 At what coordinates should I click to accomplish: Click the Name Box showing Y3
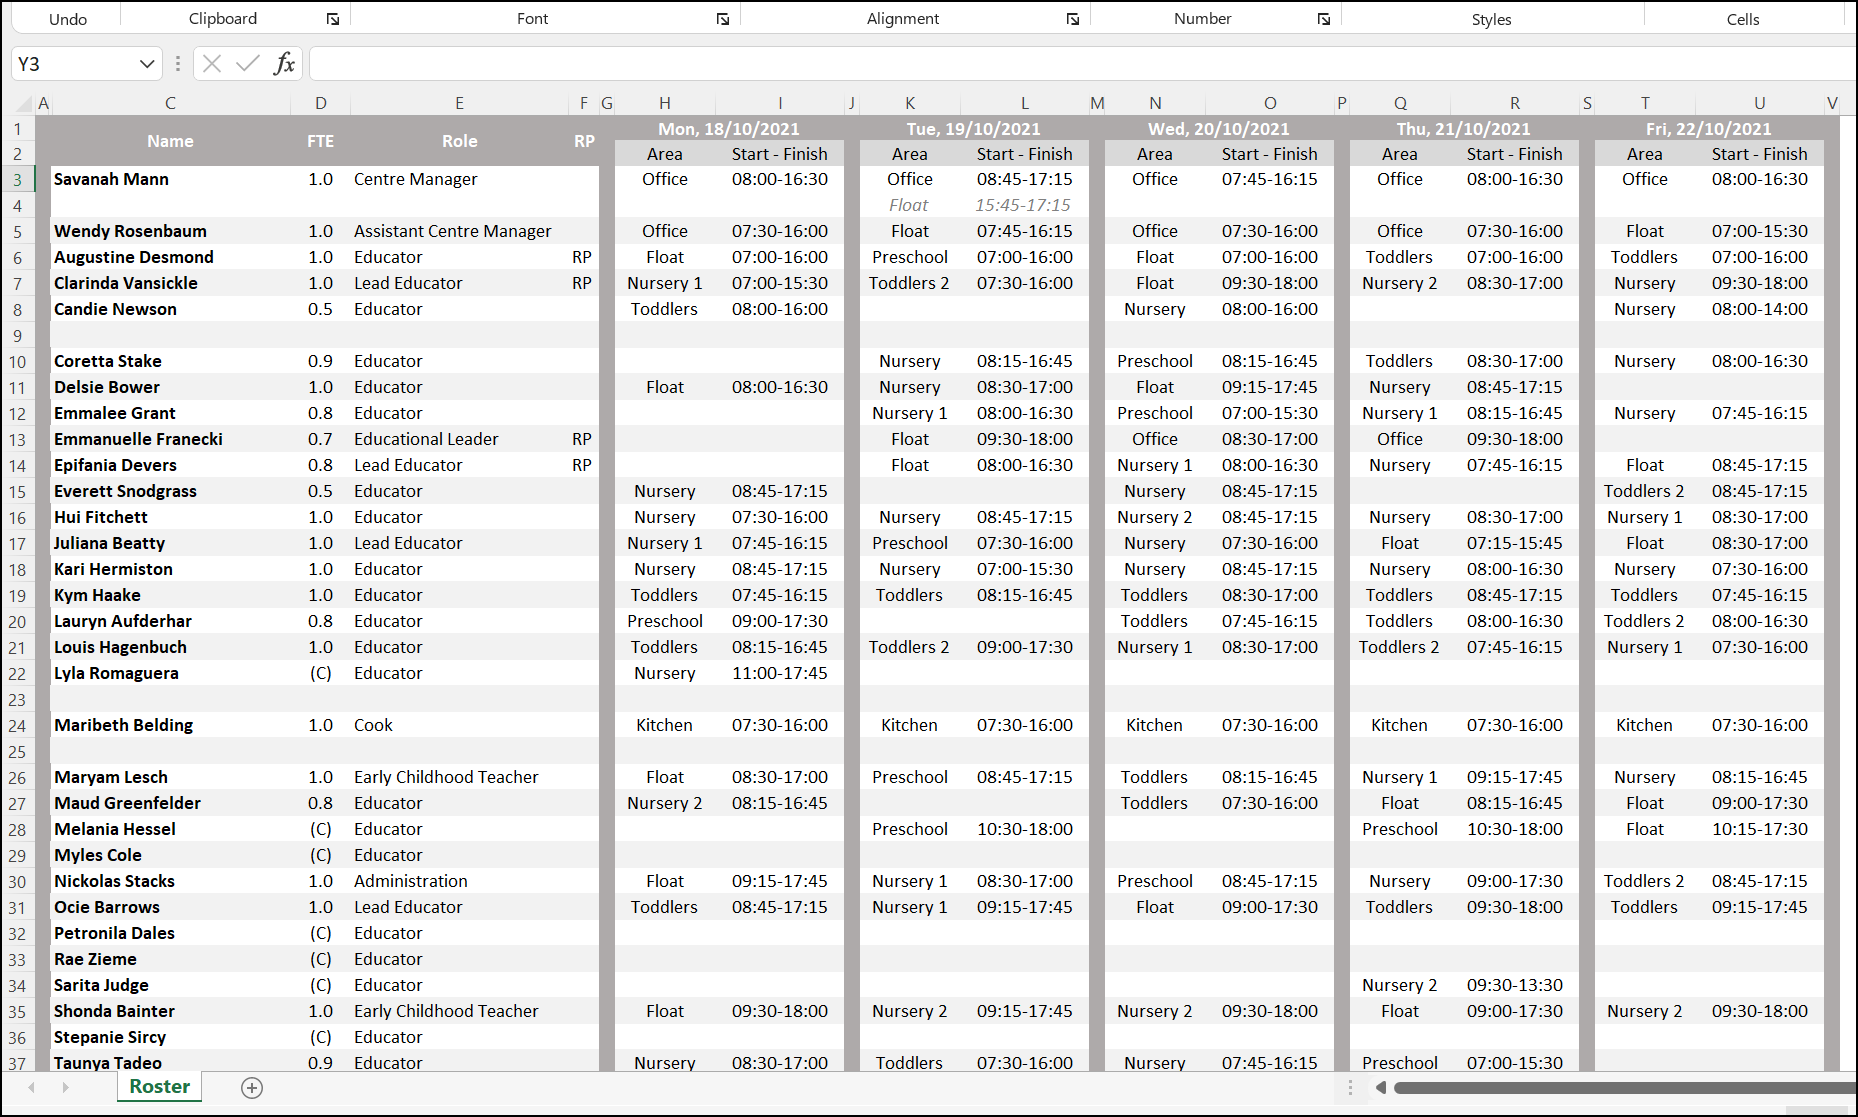pos(75,64)
